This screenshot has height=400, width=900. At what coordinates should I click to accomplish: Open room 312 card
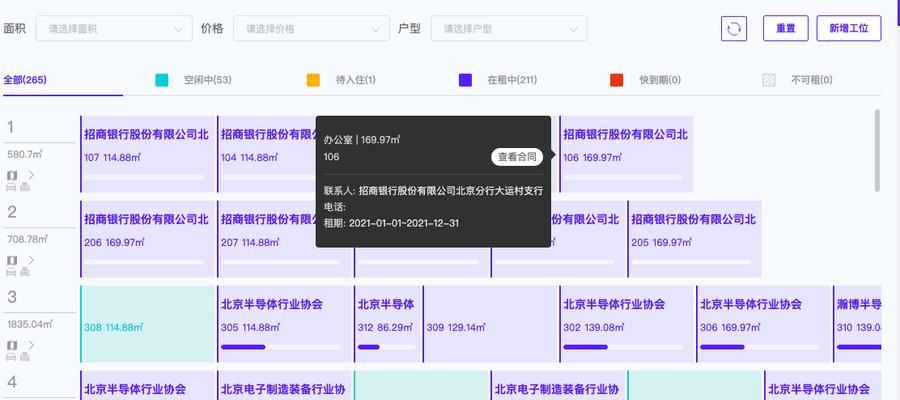click(x=387, y=324)
